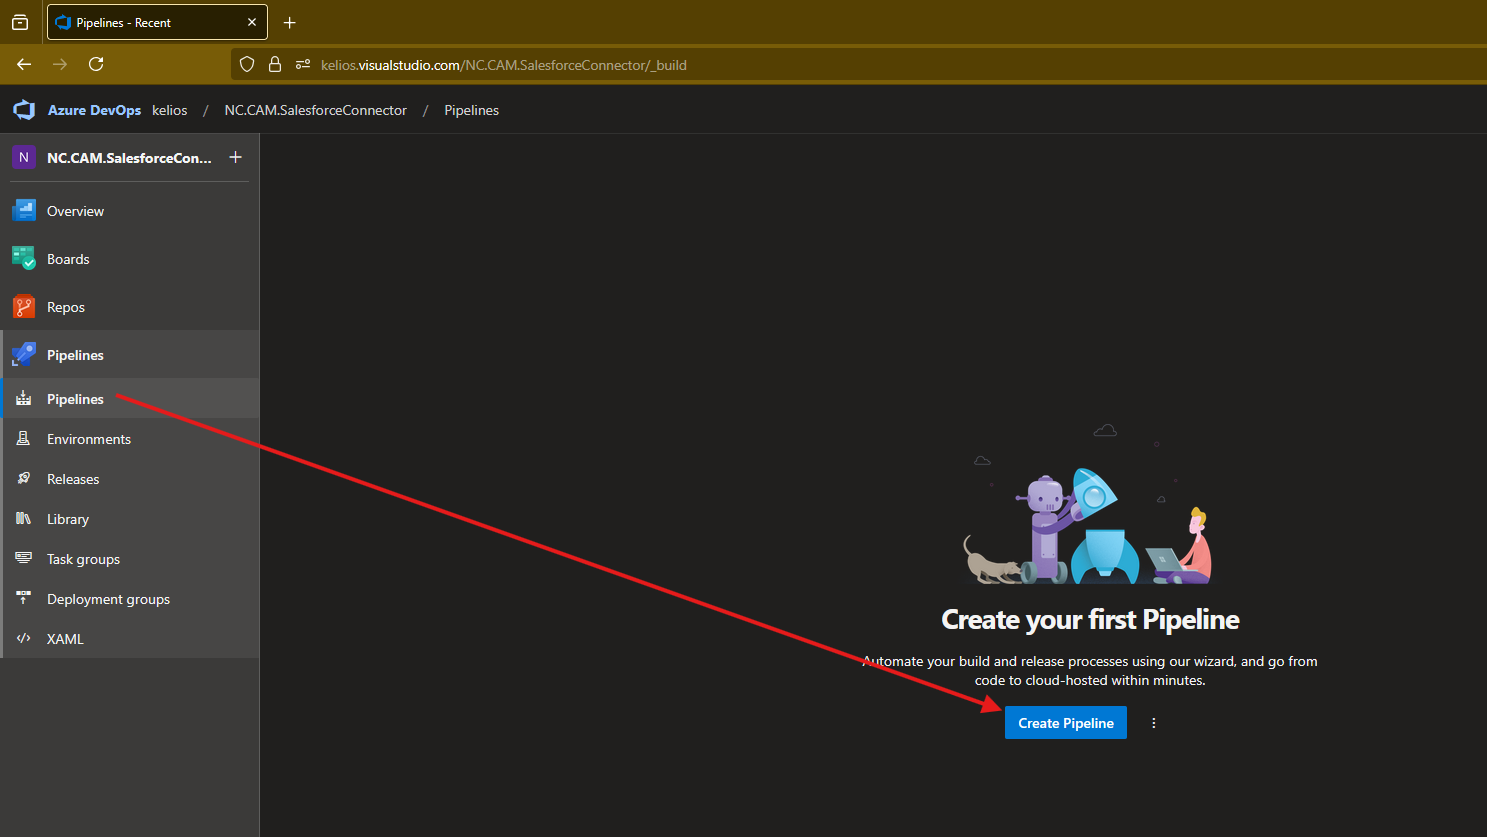Open Task groups in sidebar
The image size is (1487, 837).
(83, 559)
